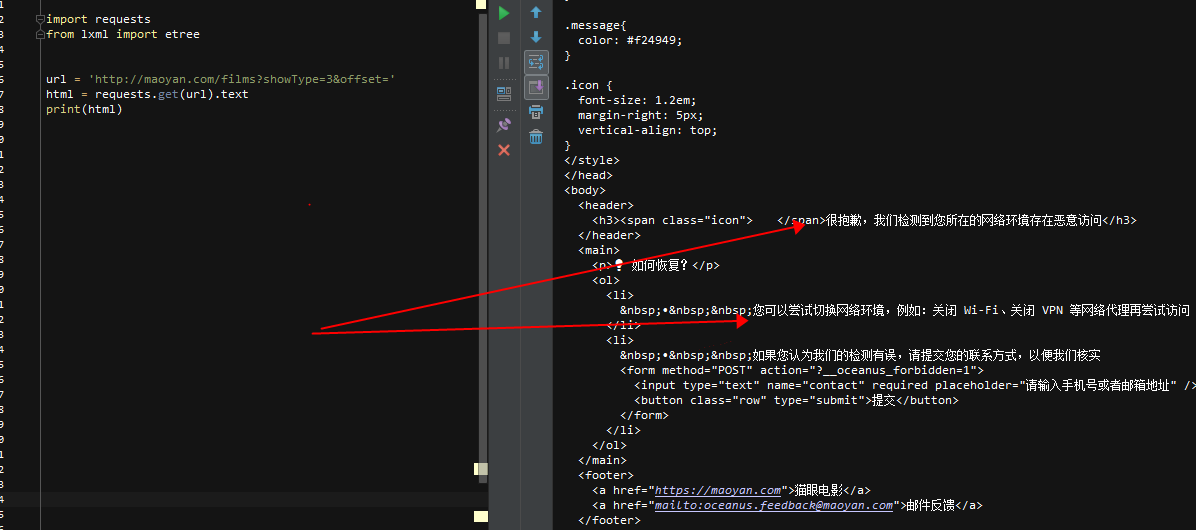Click 'font-size: 1.2em;' output line
This screenshot has height=530, width=1196.
(637, 100)
